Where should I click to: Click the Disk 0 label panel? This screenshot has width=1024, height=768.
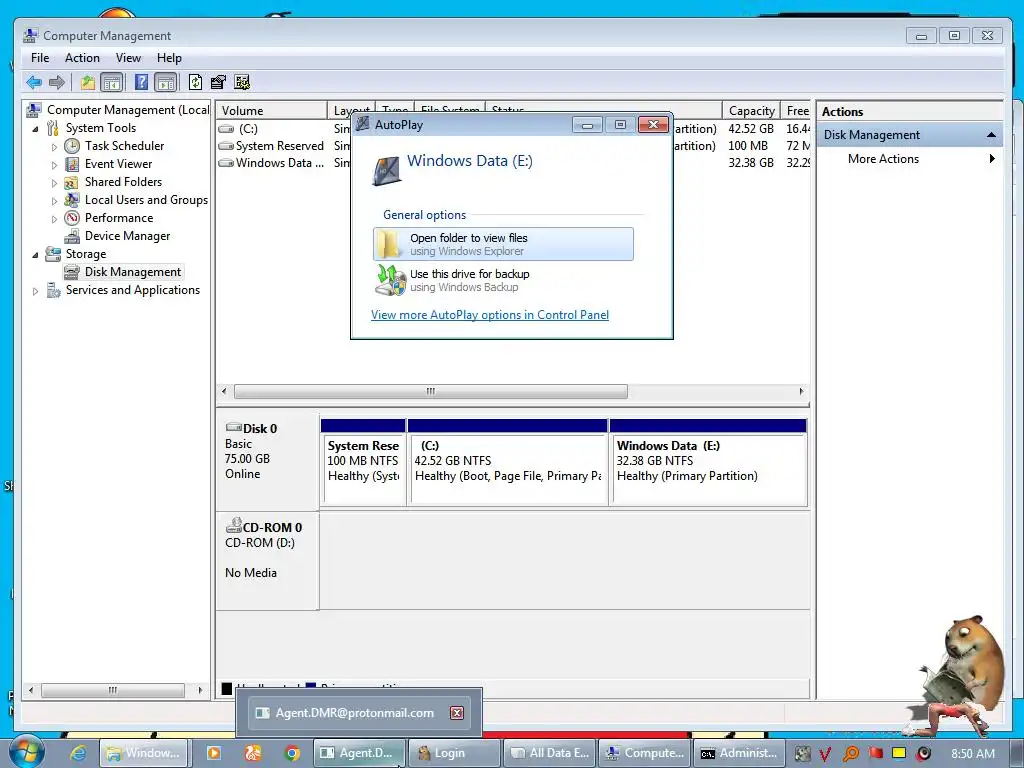click(x=268, y=461)
